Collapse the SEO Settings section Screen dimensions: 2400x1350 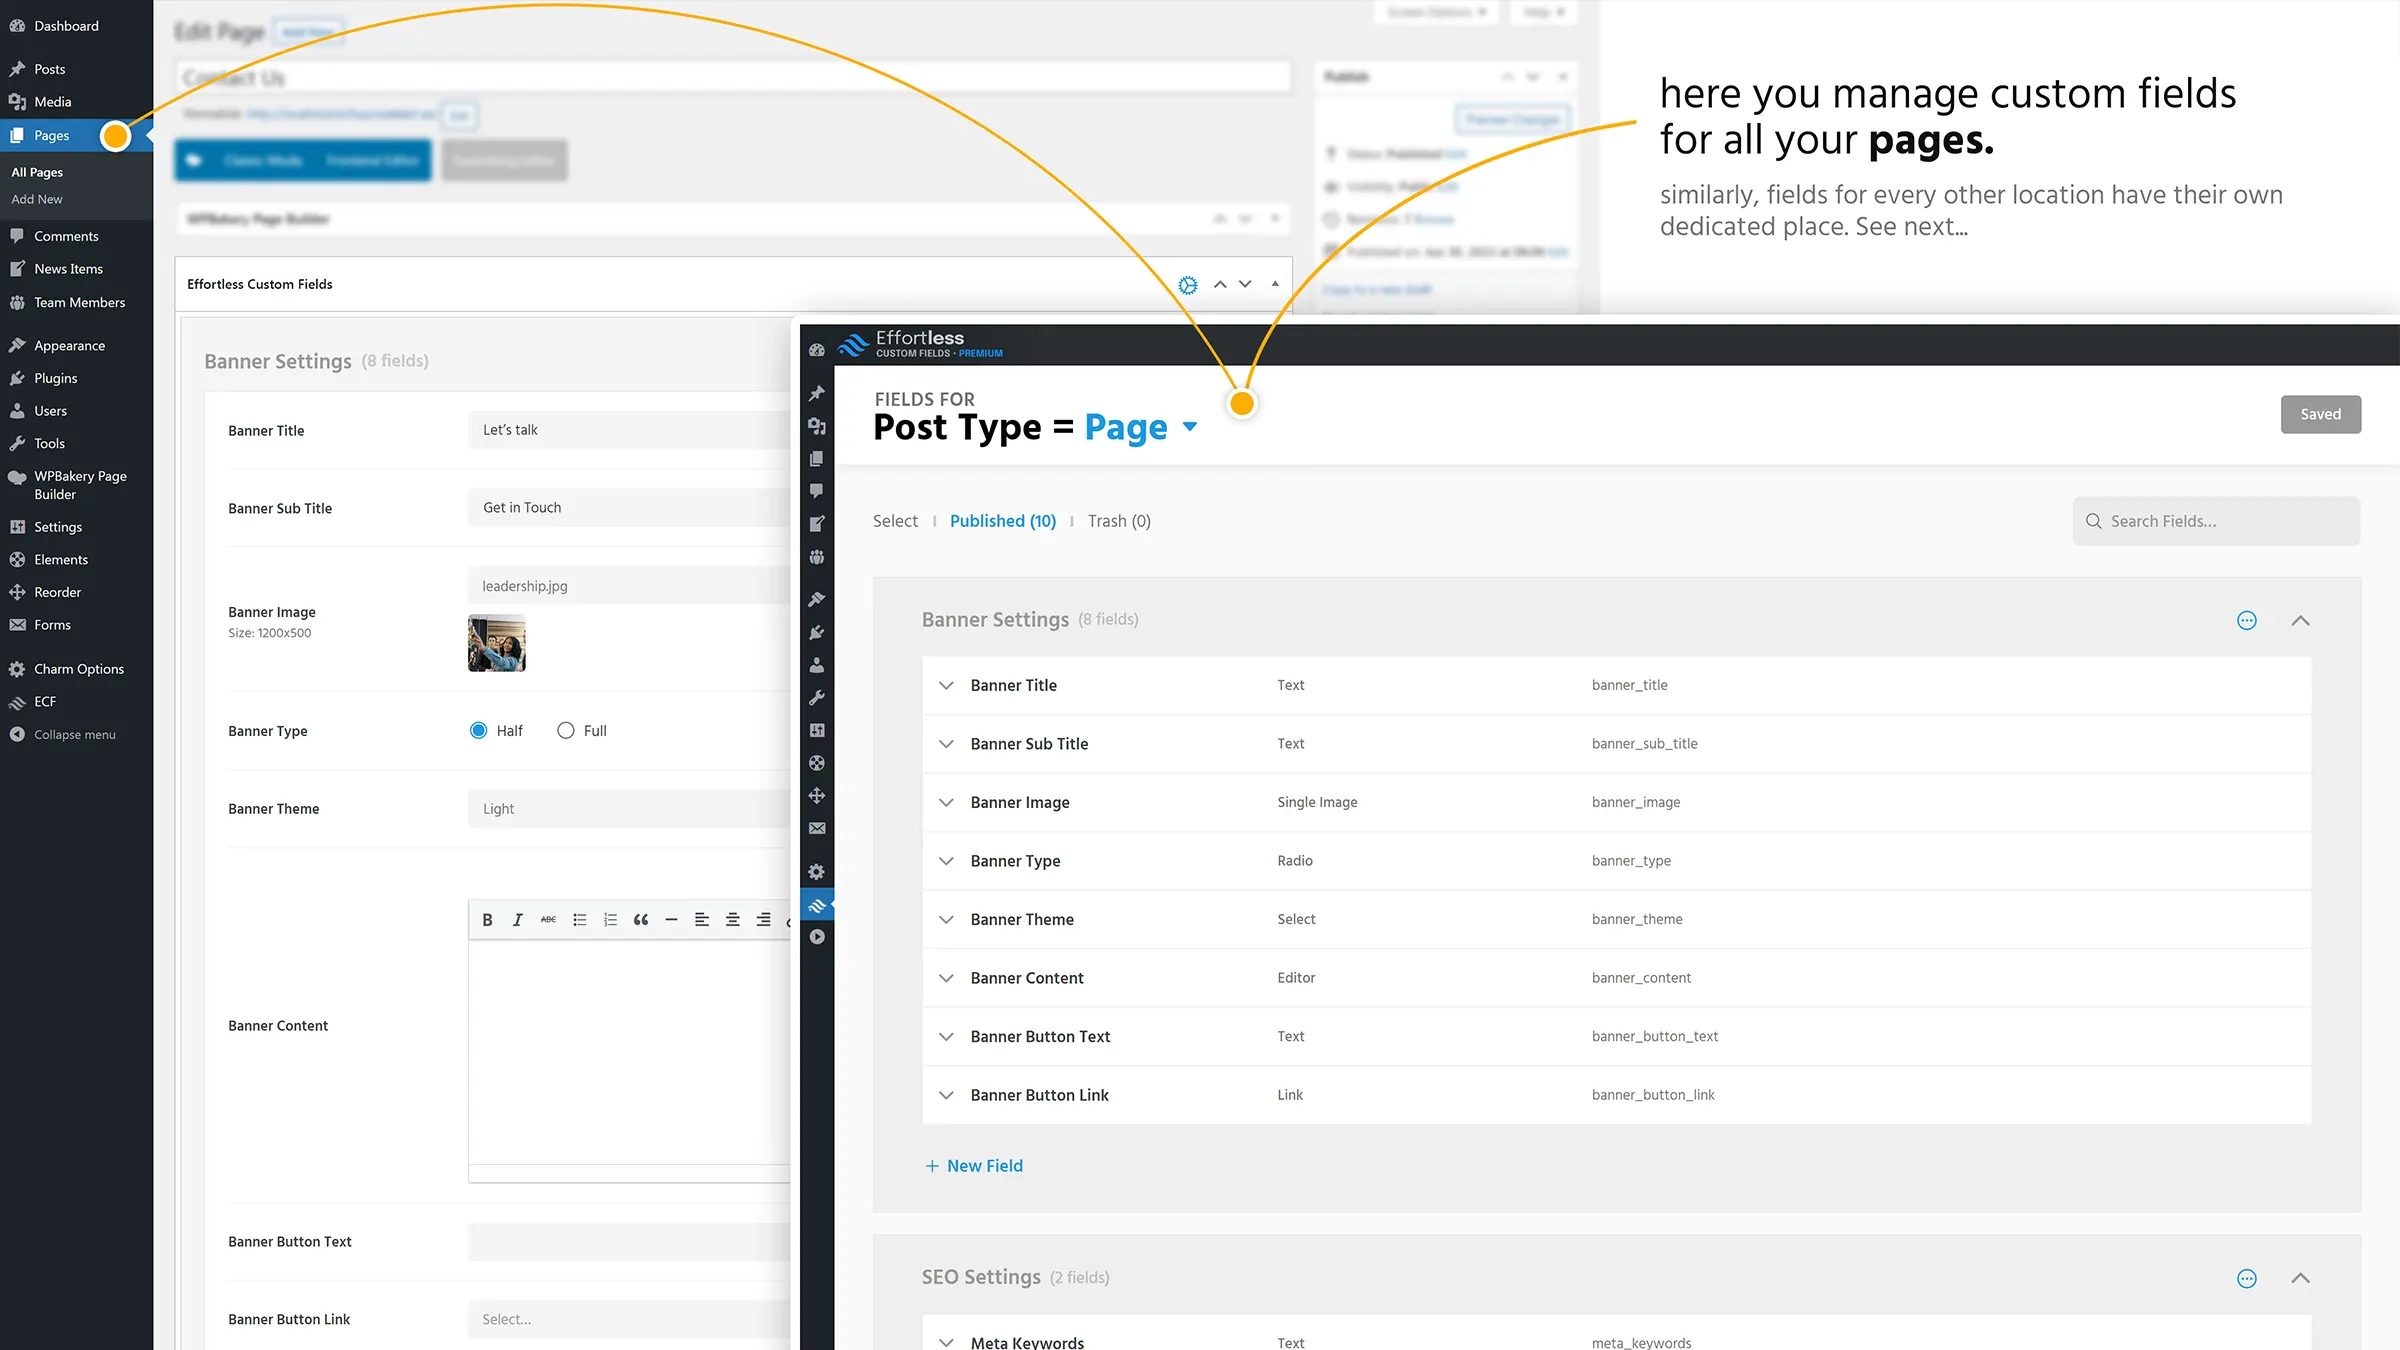(x=2301, y=1278)
